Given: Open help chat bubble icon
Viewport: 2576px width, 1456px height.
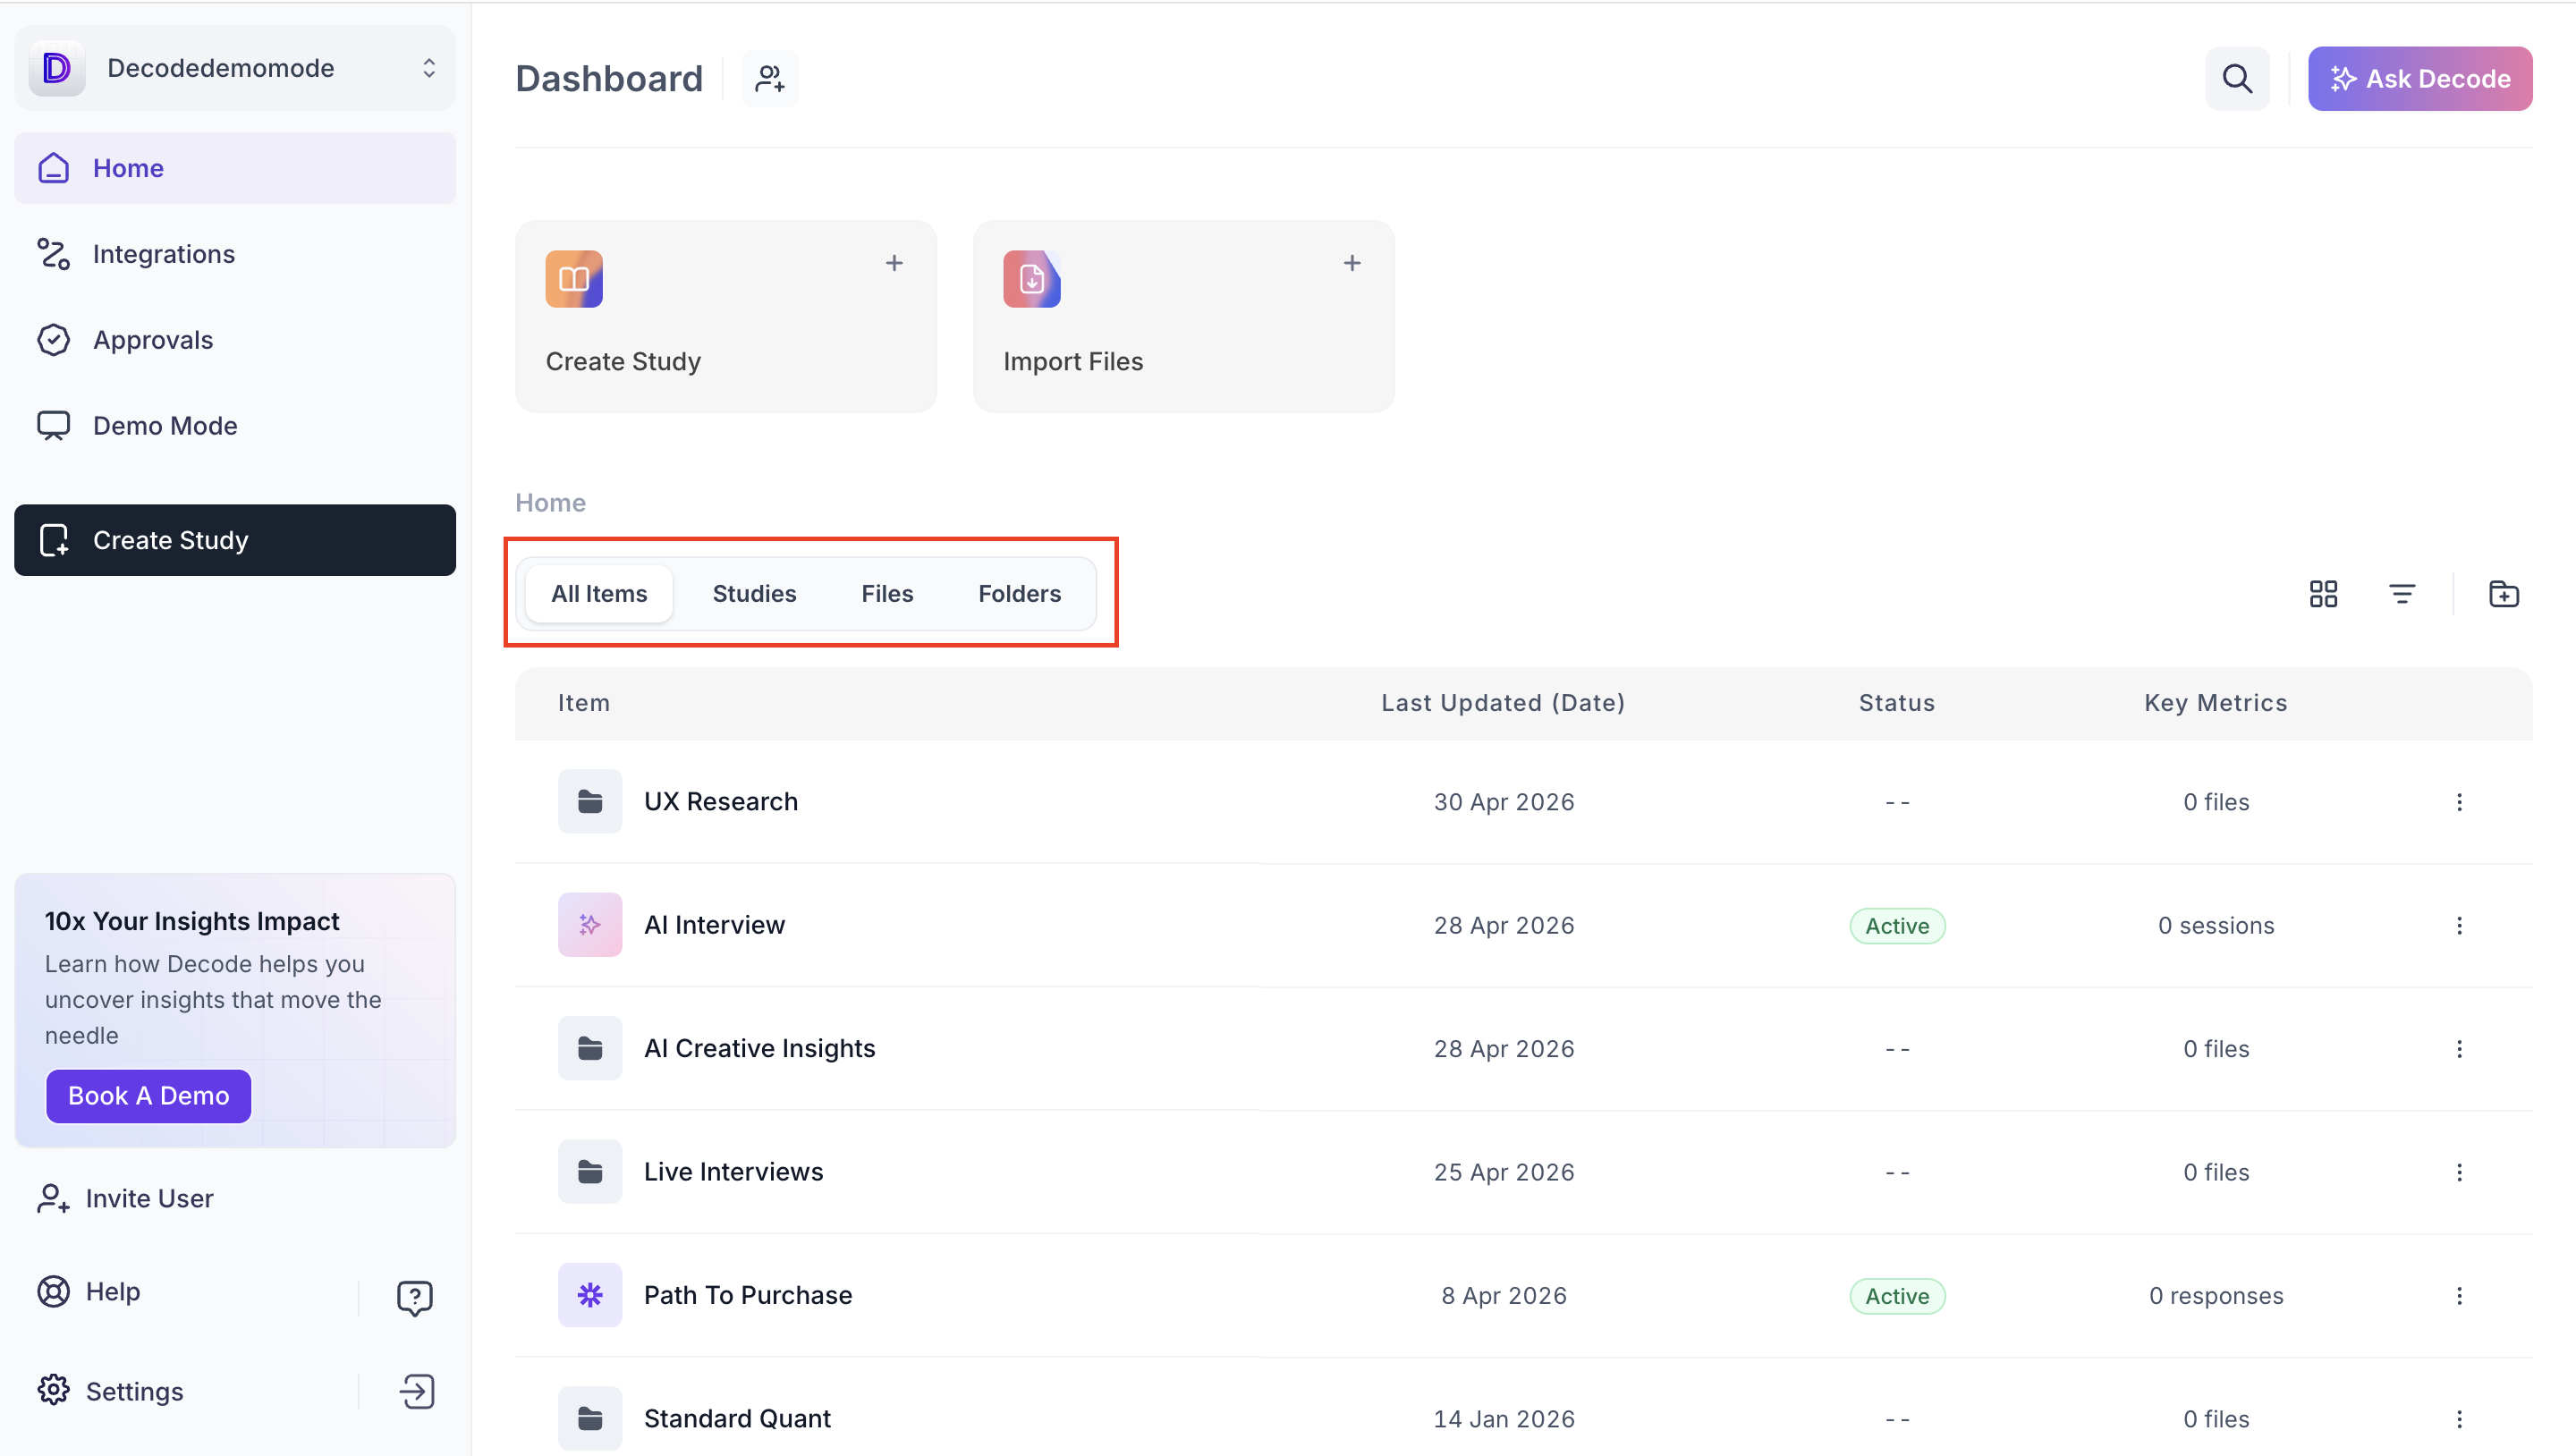Looking at the screenshot, I should coord(414,1297).
